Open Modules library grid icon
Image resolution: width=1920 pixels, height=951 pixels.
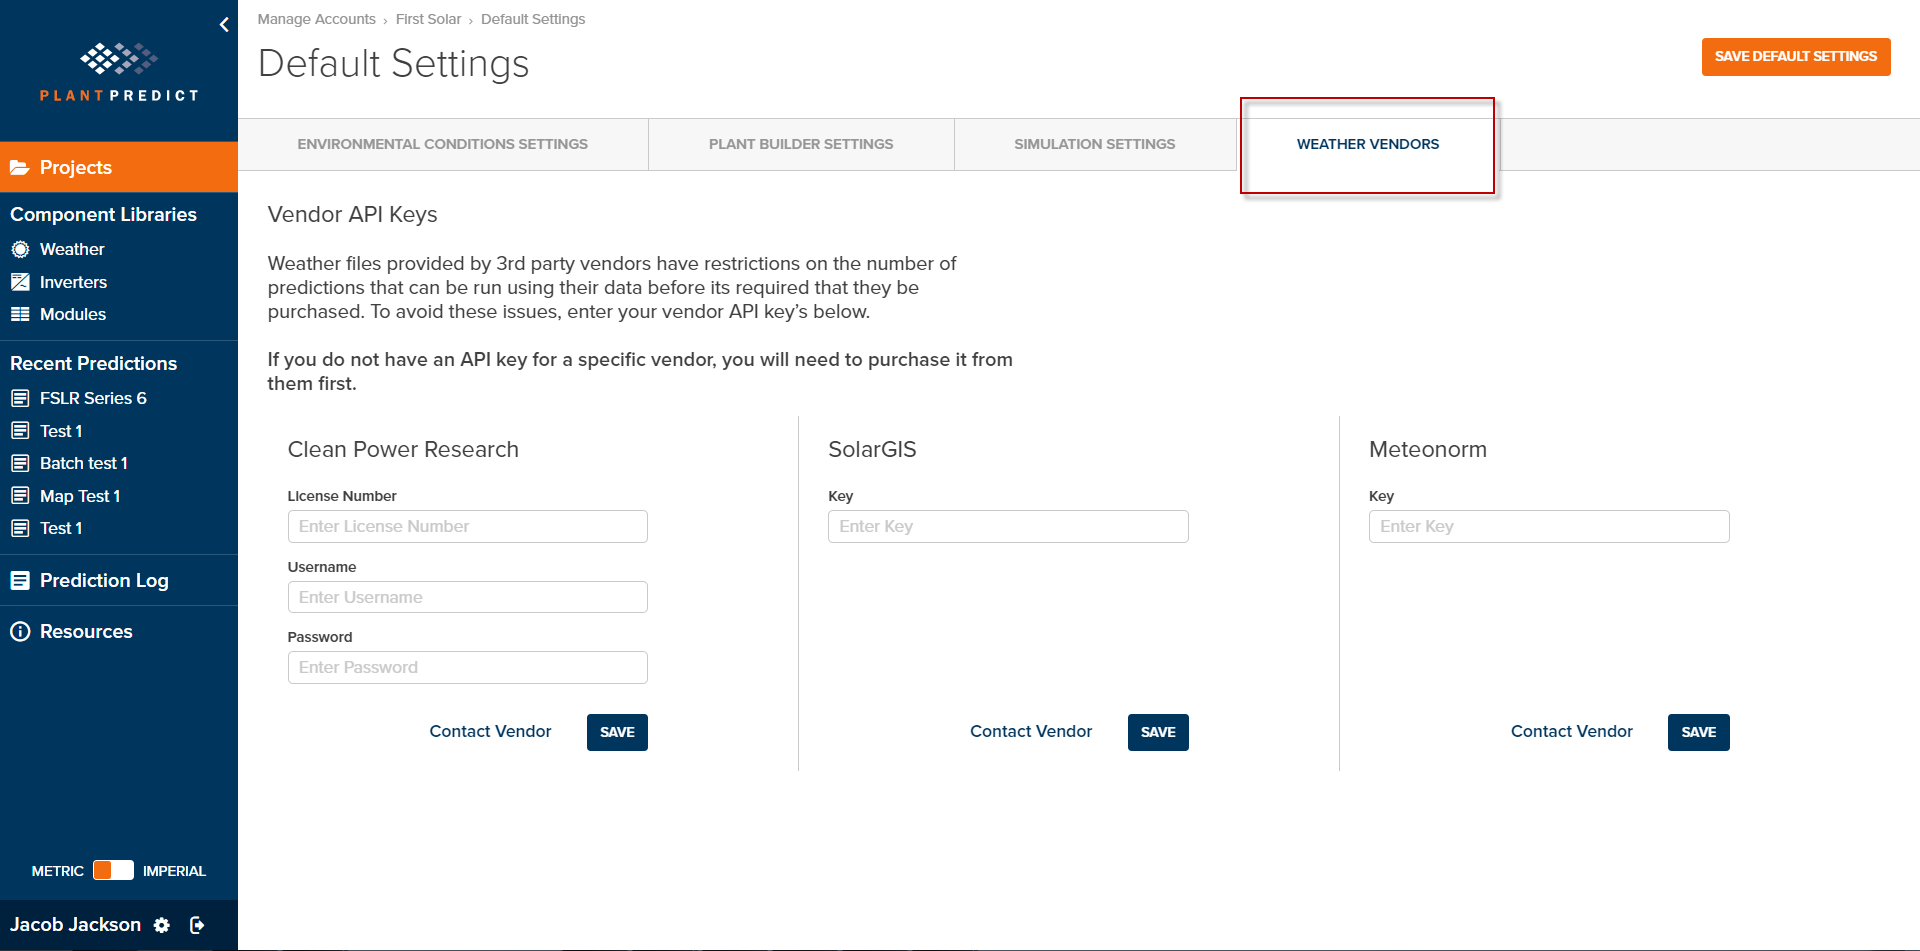click(x=20, y=314)
